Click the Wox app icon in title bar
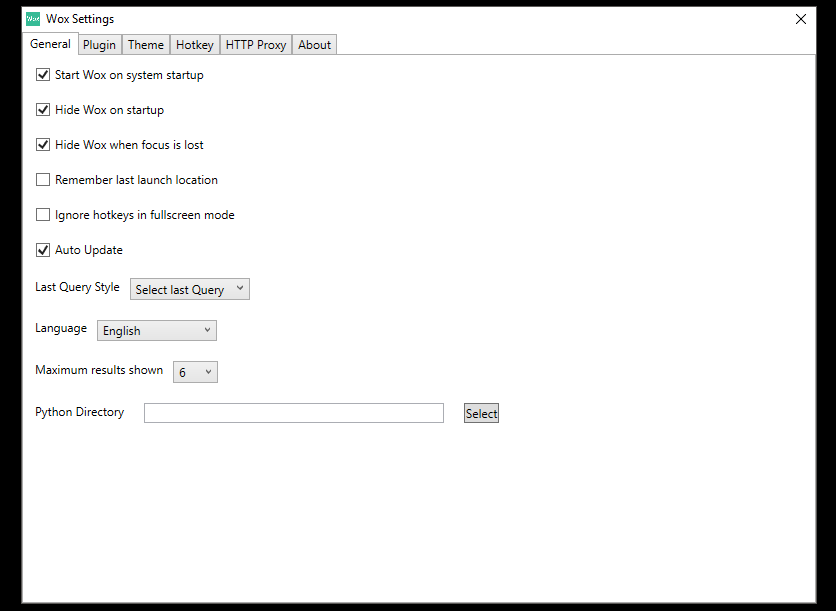The width and height of the screenshot is (836, 611). point(33,19)
